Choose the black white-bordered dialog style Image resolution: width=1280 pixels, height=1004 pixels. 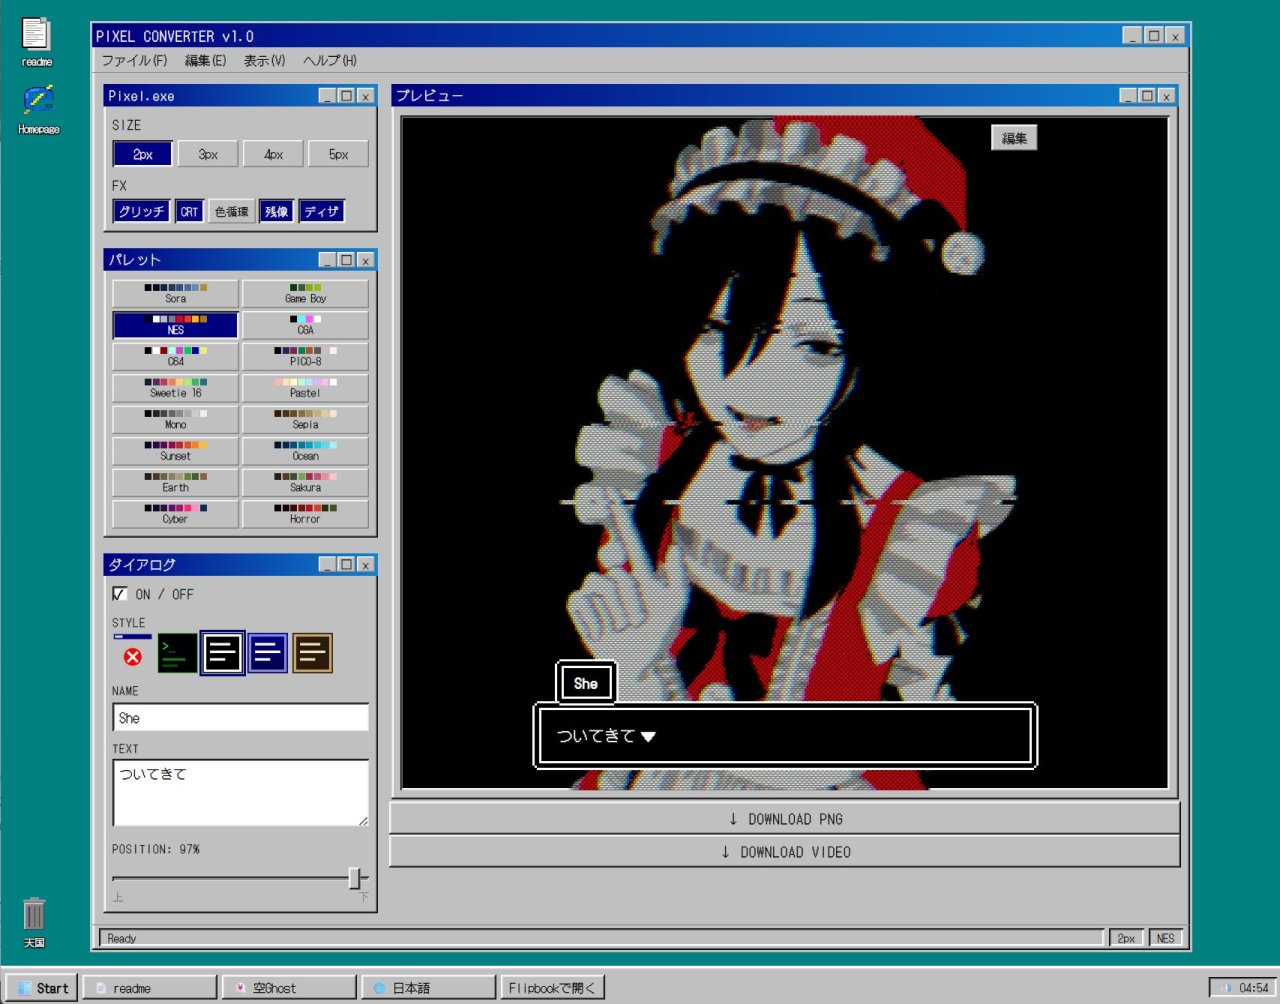(222, 653)
